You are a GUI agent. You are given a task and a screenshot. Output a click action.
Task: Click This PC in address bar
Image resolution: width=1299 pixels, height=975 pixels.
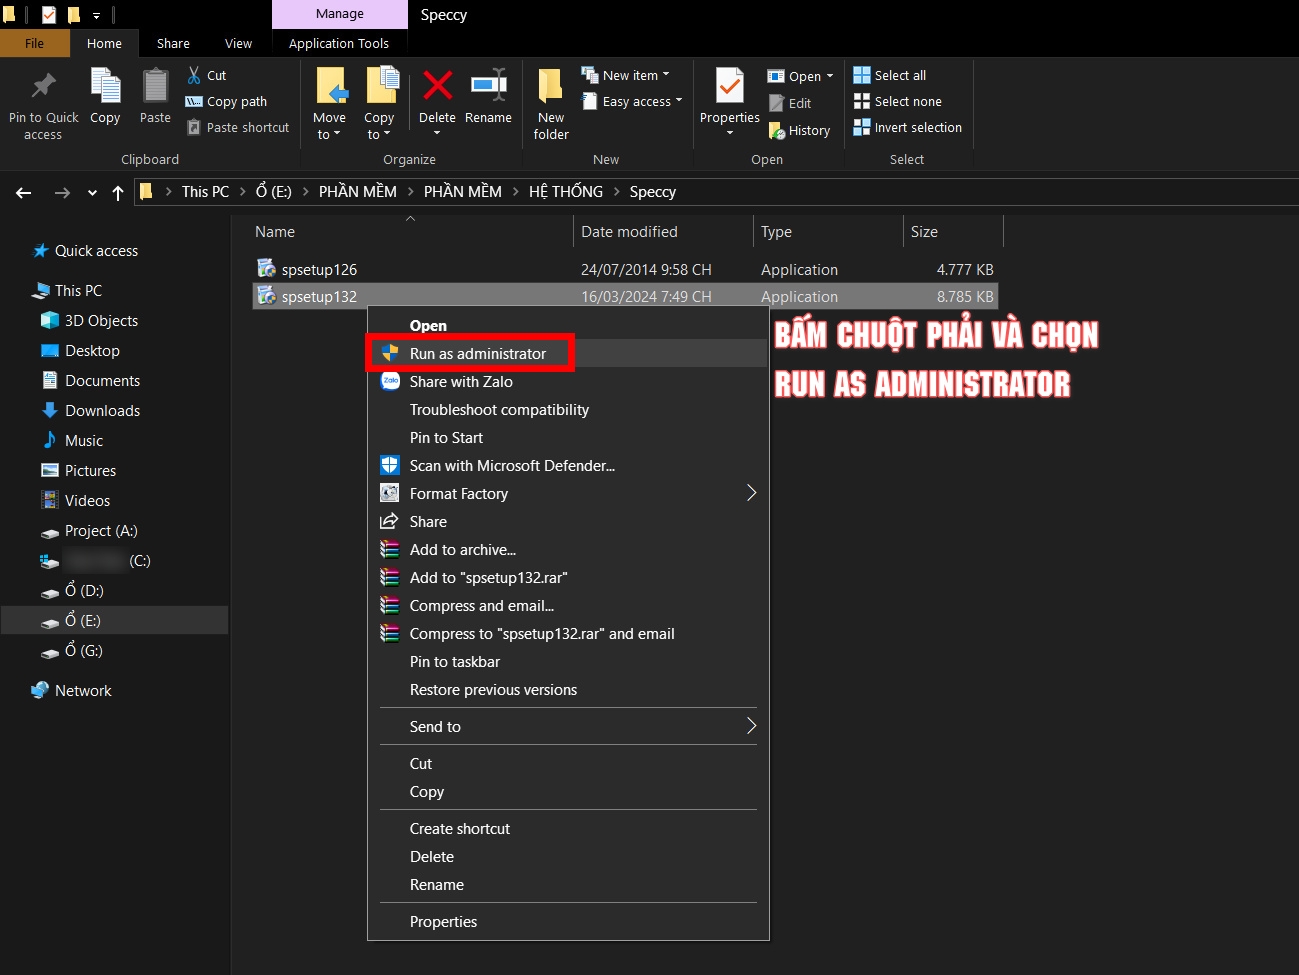coord(205,191)
